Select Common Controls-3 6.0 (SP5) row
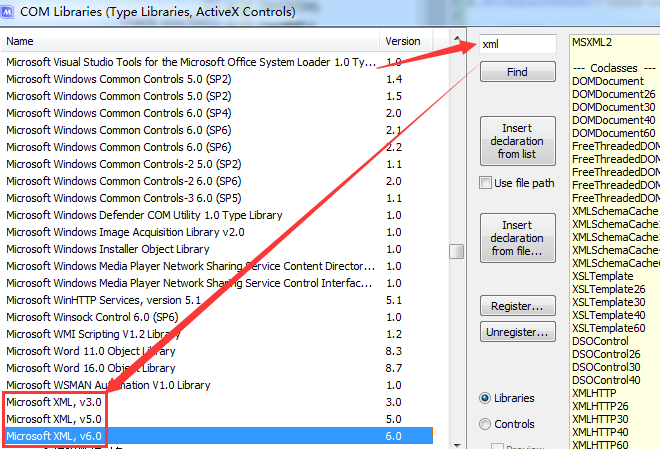This screenshot has width=660, height=449. [217, 198]
